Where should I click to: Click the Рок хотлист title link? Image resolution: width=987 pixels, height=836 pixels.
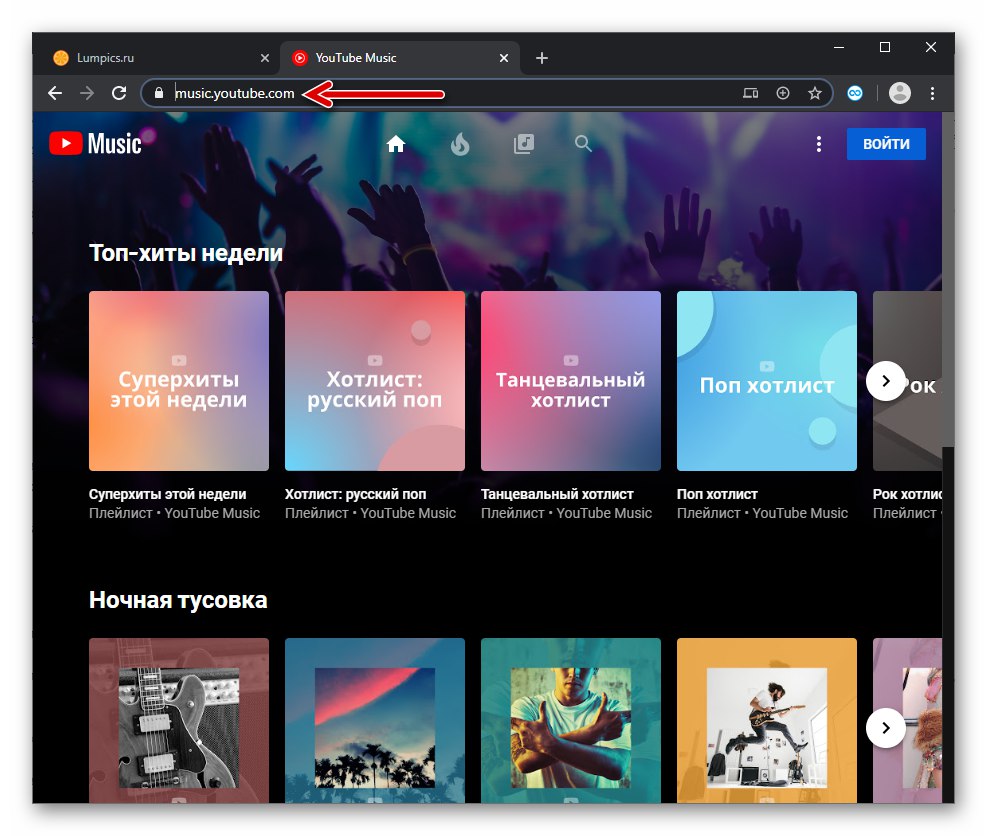(907, 494)
